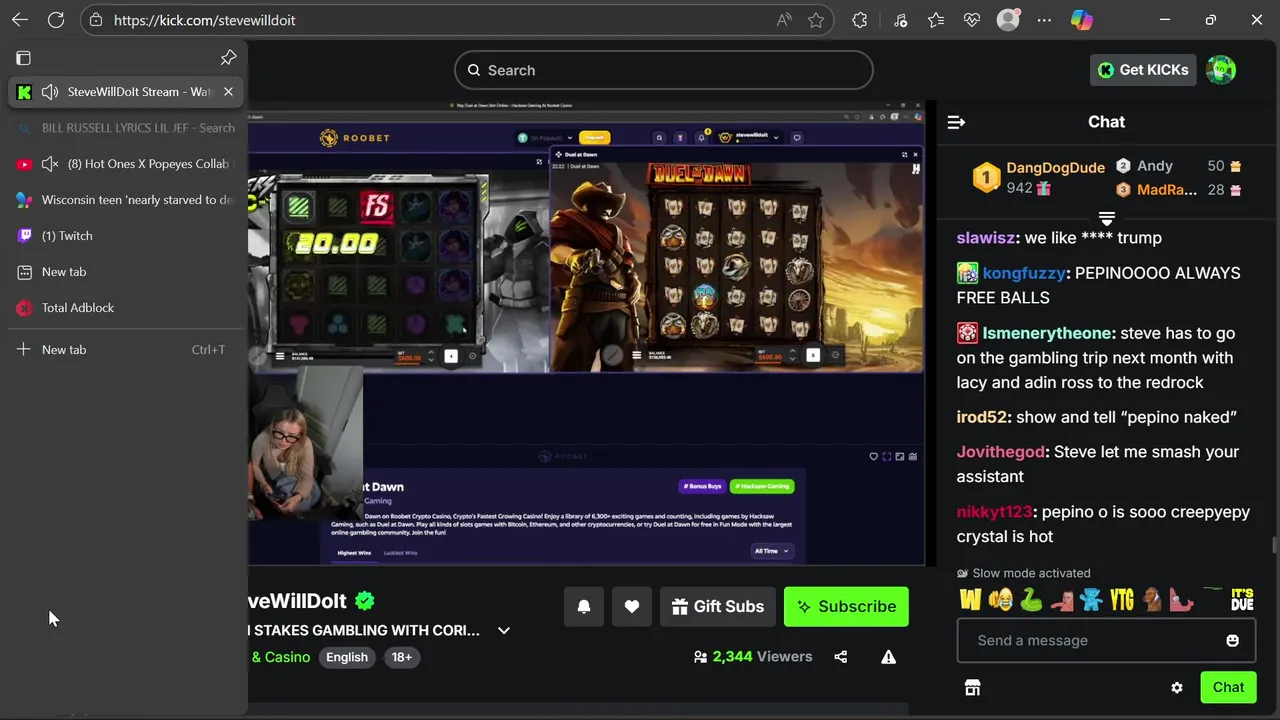This screenshot has width=1280, height=720.
Task: Reload the kick.com page
Action: [56, 20]
